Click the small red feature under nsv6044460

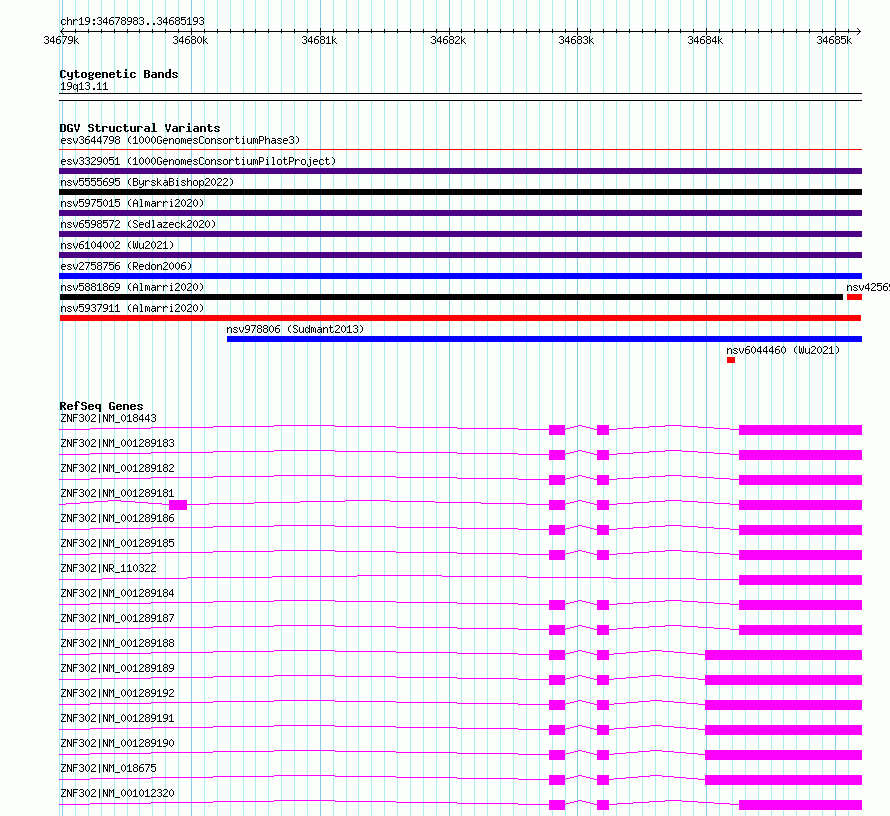(x=731, y=360)
